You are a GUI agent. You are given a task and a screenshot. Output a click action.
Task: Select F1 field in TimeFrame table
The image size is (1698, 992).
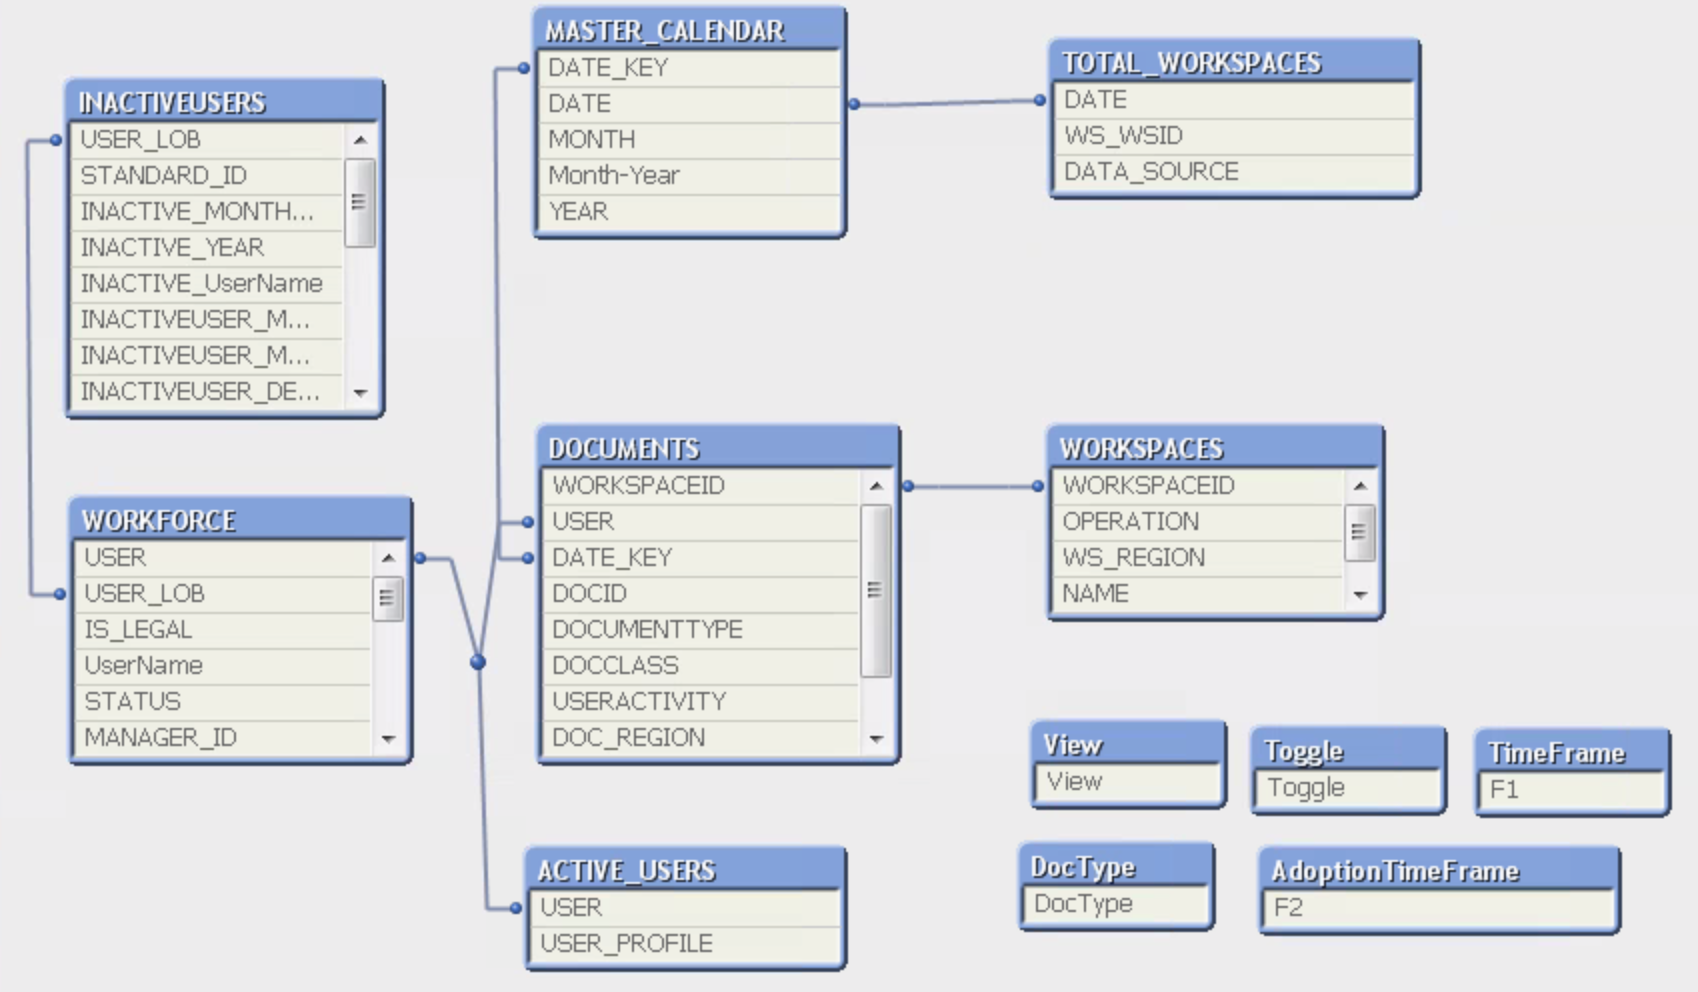[x=1572, y=790]
